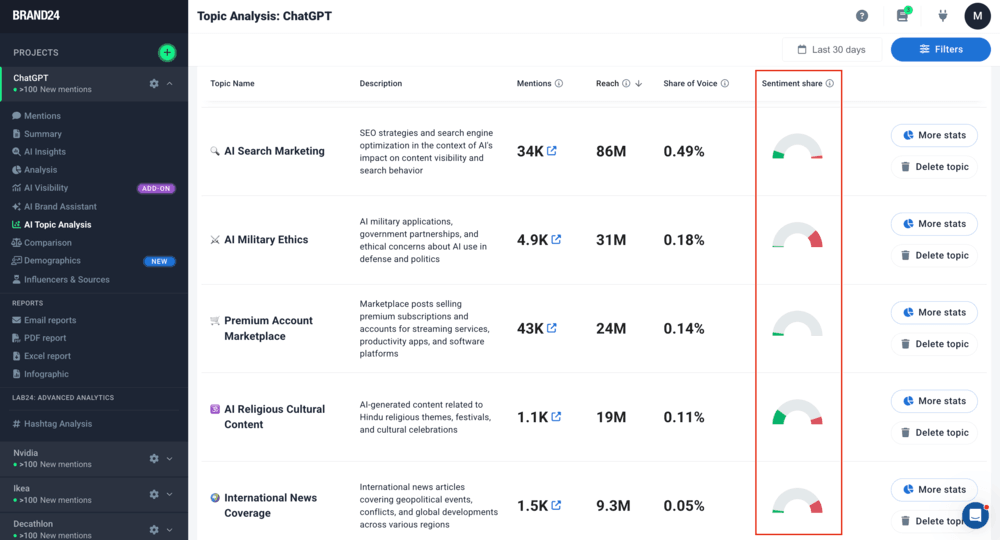Click More stats for AI Search Marketing

tap(933, 135)
